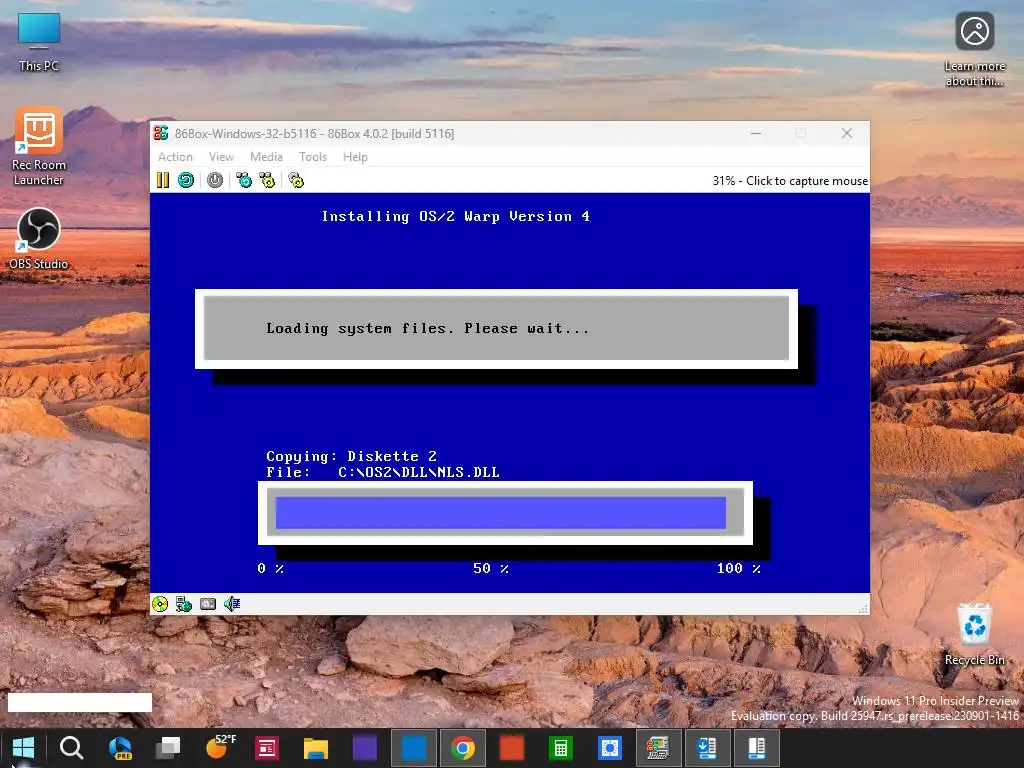The height and width of the screenshot is (768, 1024).
Task: Open the View menu
Action: coord(221,157)
